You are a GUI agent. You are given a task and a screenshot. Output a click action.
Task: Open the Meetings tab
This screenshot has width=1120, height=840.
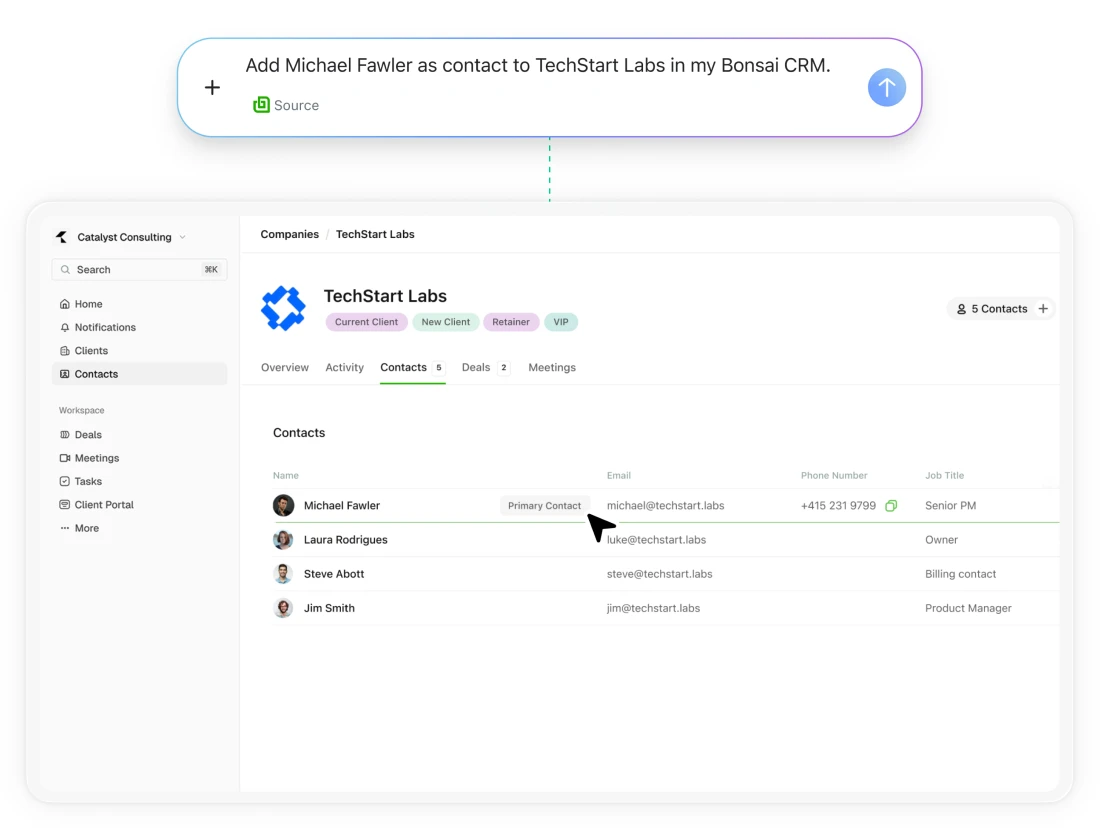[552, 367]
